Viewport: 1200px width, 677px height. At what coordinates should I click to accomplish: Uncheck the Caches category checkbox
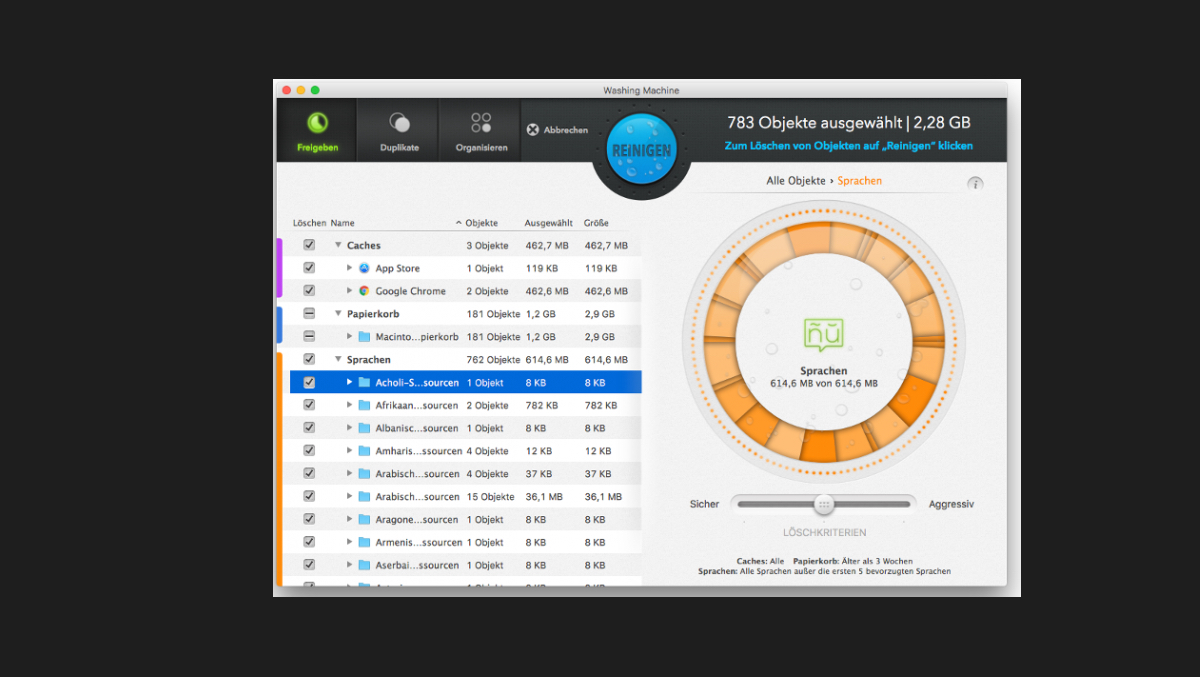[309, 245]
